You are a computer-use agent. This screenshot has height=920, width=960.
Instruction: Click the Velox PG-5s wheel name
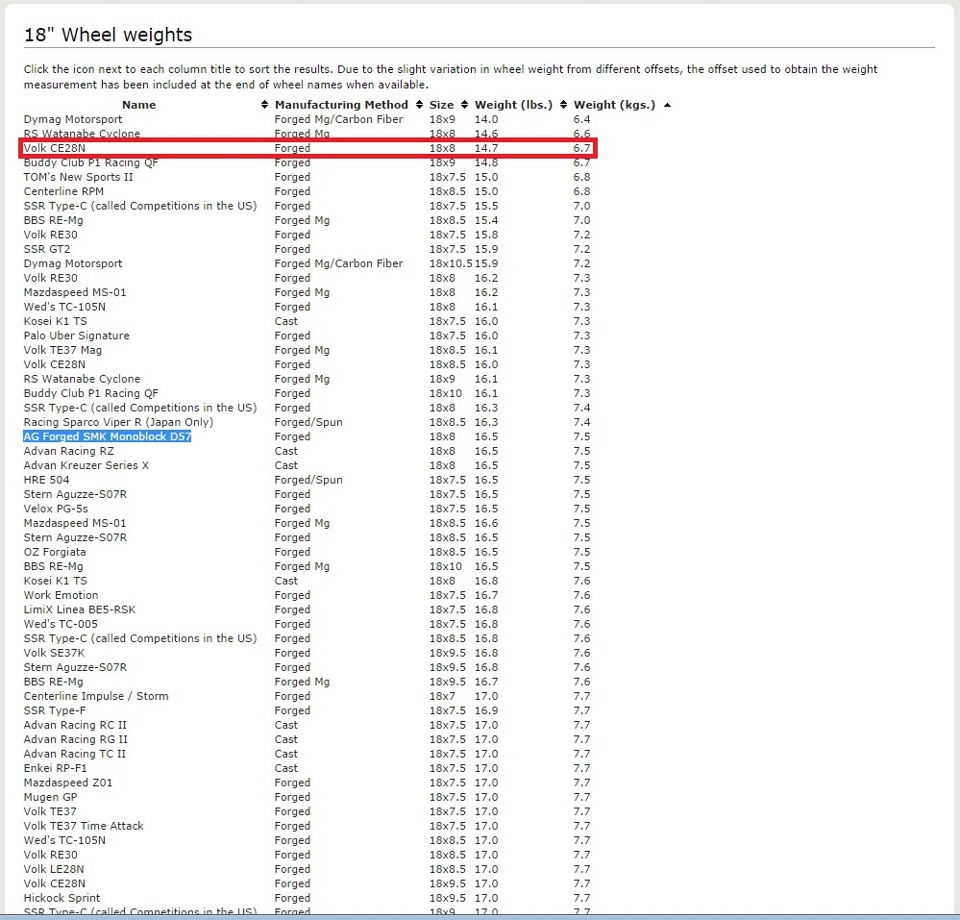click(x=56, y=509)
